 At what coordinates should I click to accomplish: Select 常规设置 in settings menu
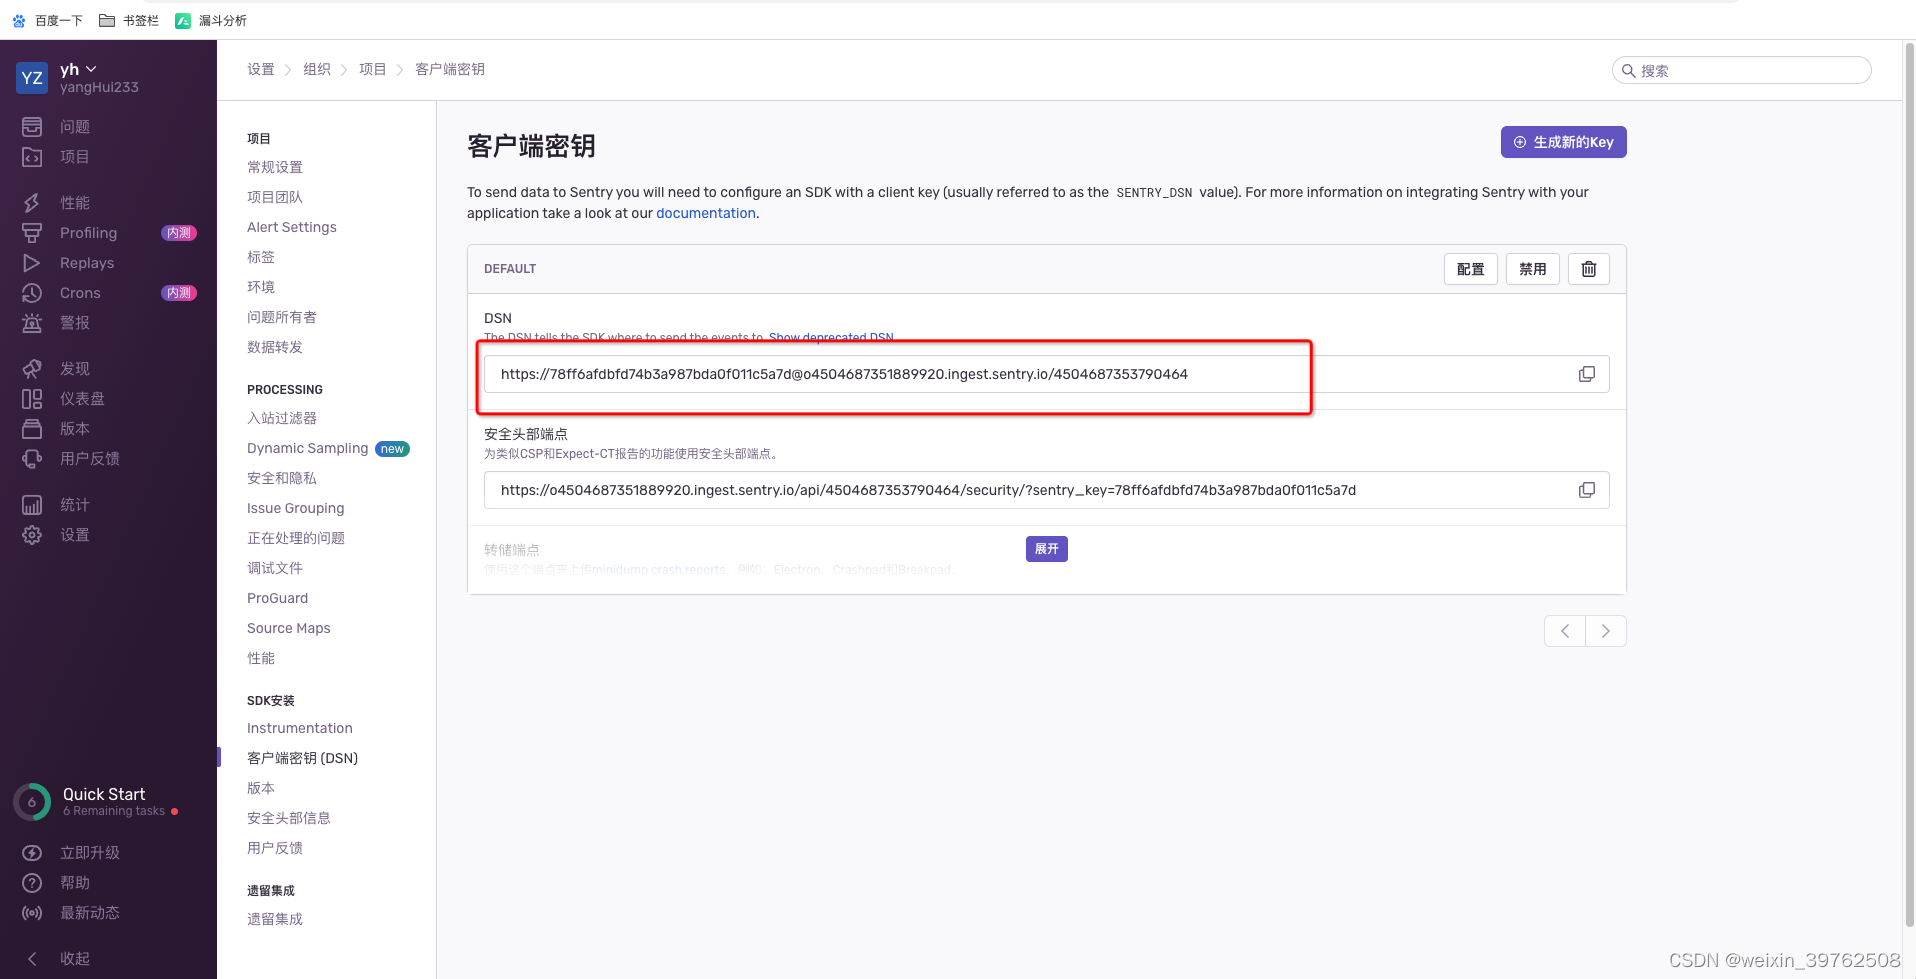click(x=275, y=167)
